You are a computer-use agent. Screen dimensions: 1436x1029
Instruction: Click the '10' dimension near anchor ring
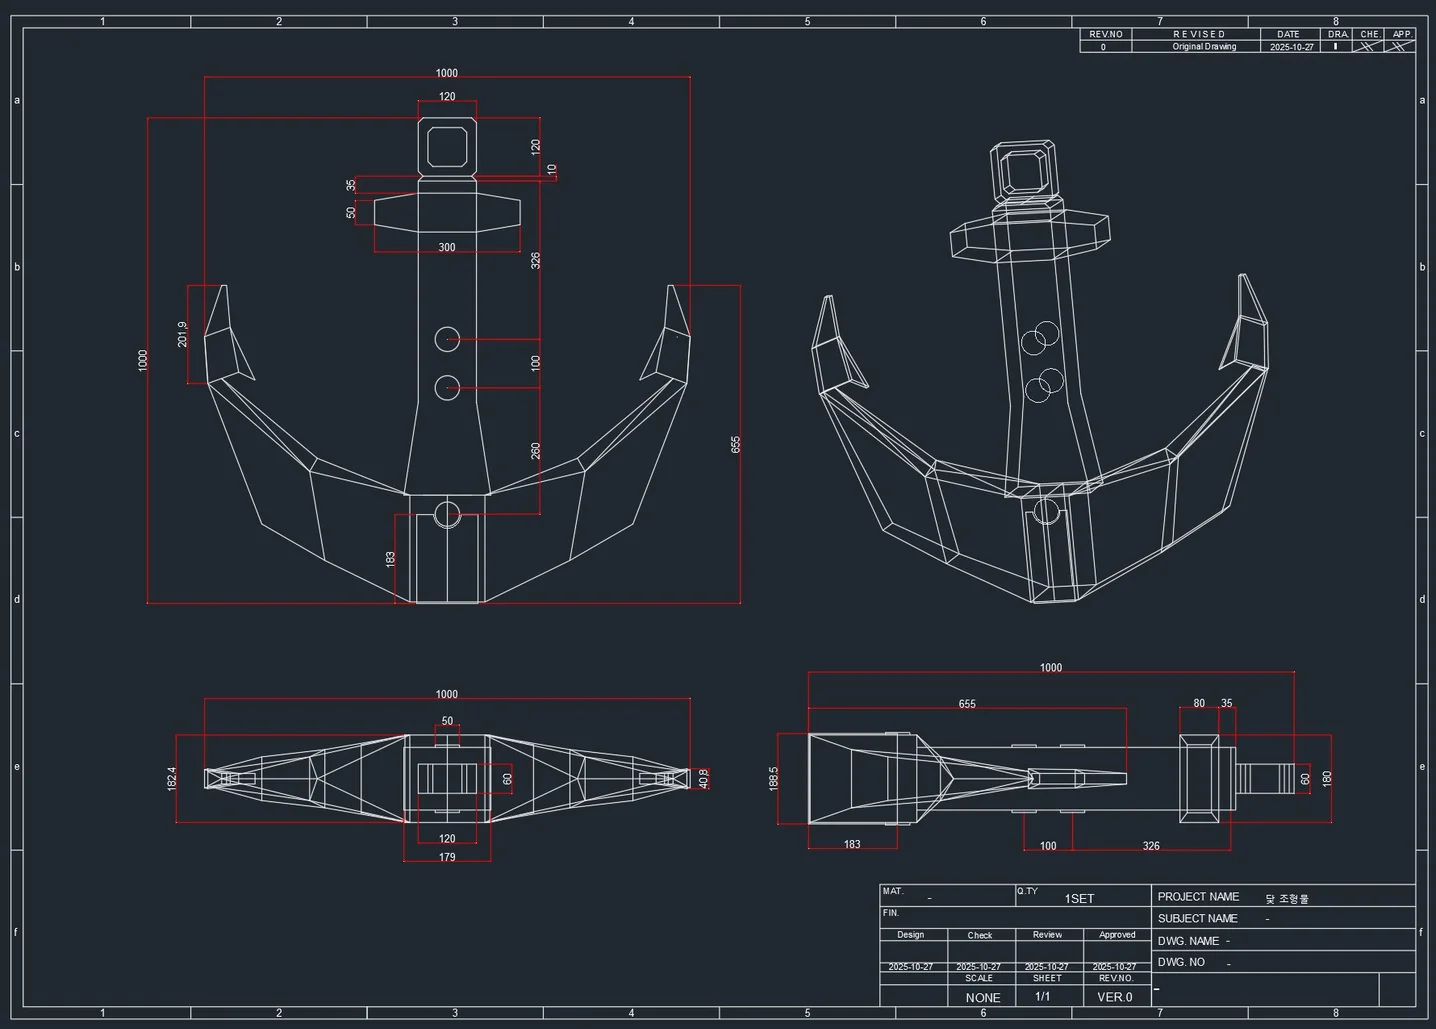coord(552,170)
